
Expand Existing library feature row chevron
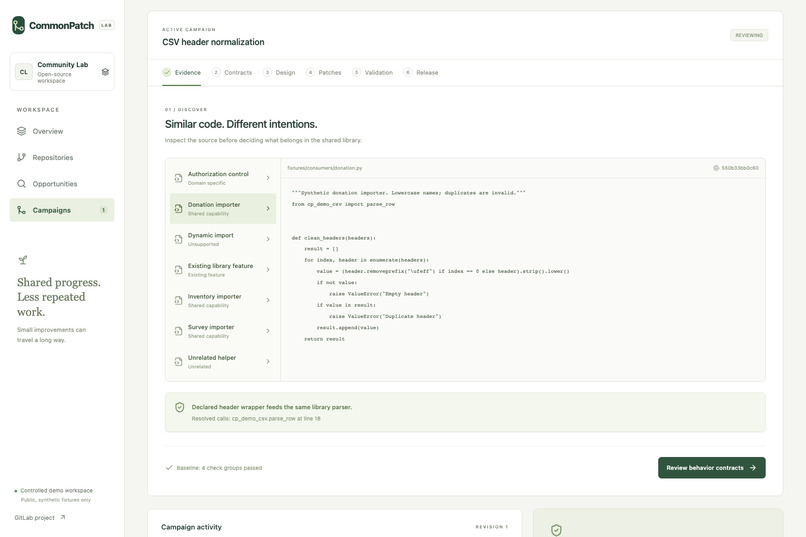pyautogui.click(x=268, y=270)
